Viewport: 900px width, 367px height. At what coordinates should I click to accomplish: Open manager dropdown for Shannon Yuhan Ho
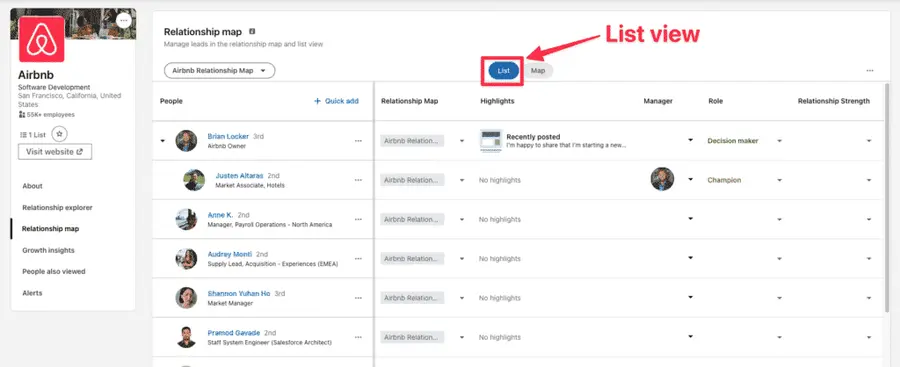pyautogui.click(x=690, y=297)
